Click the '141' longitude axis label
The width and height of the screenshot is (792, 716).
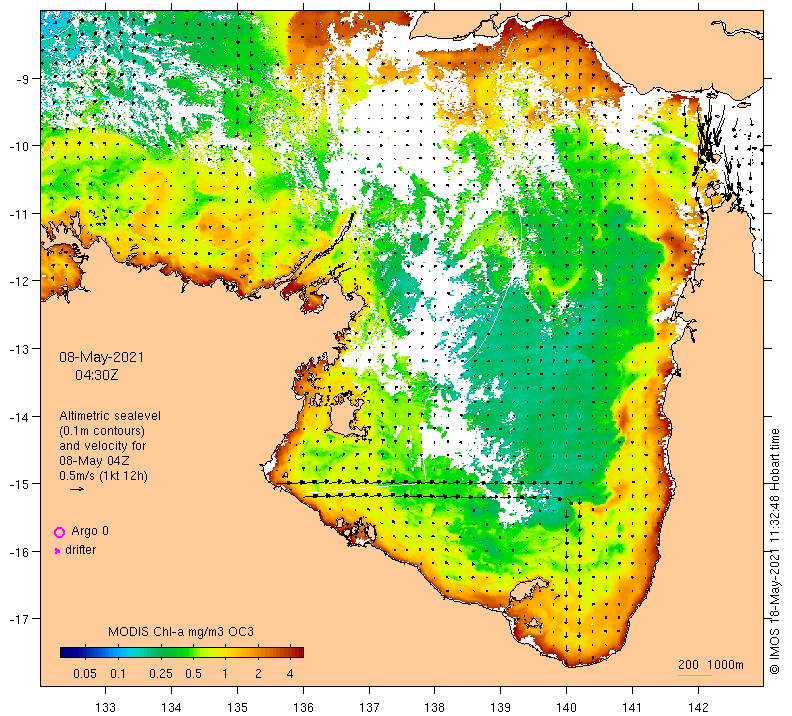pyautogui.click(x=632, y=707)
